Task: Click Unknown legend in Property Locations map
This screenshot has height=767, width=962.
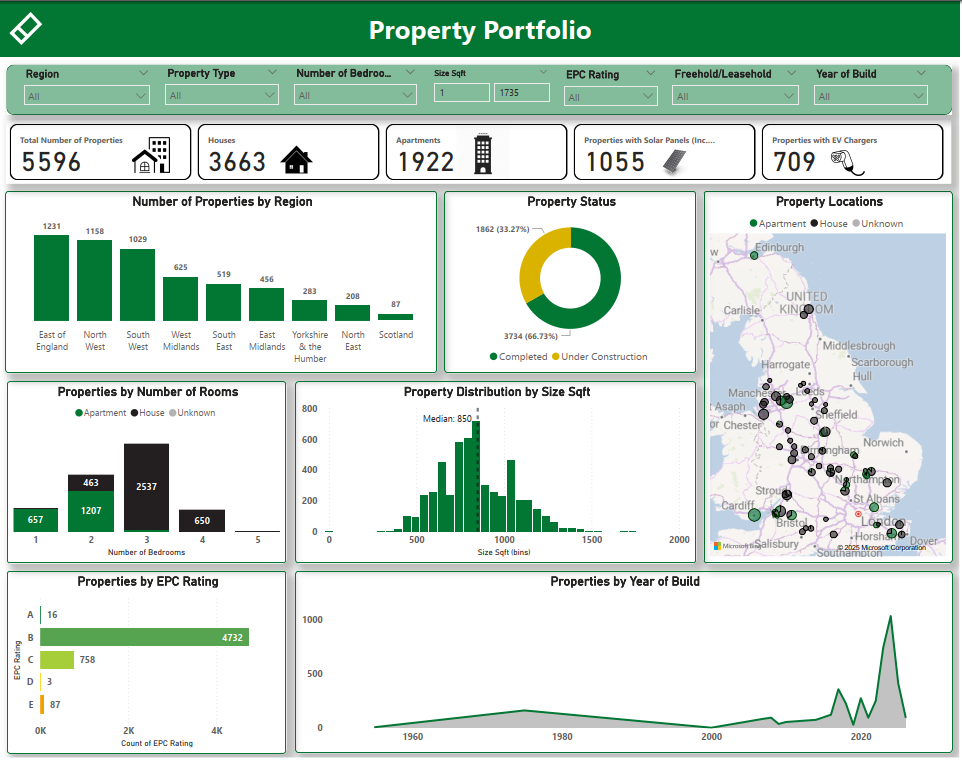Action: click(877, 223)
